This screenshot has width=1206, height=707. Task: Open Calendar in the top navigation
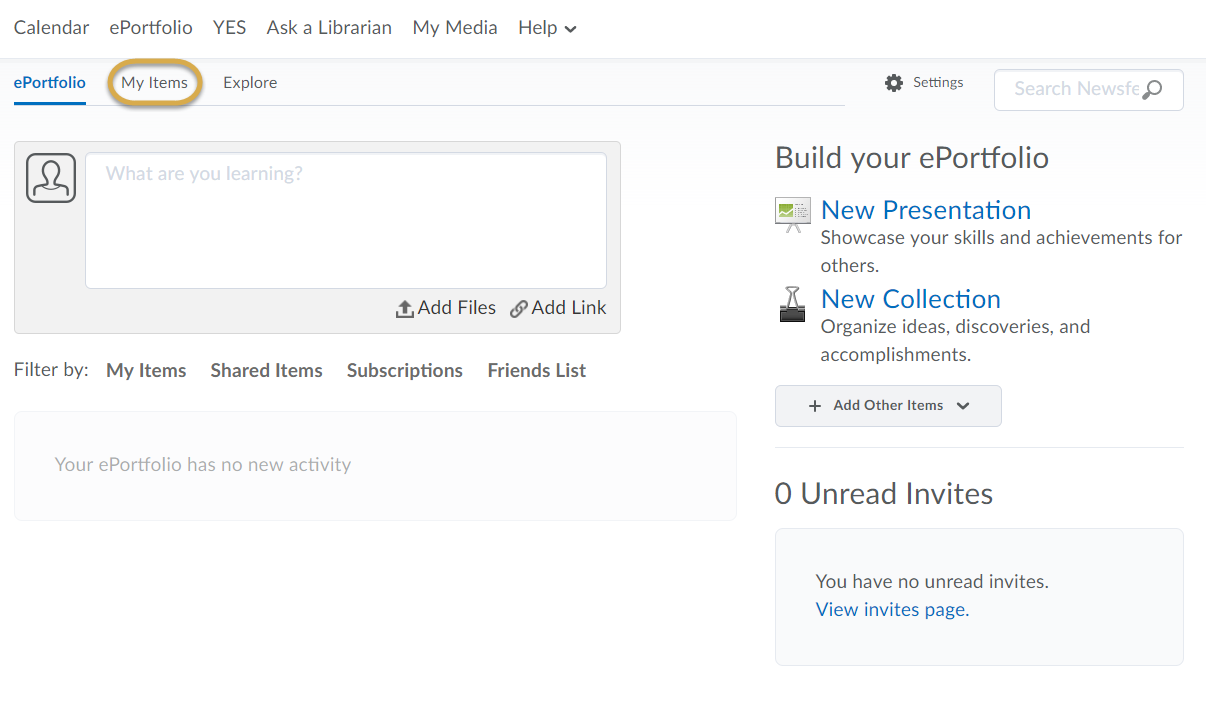[x=51, y=28]
